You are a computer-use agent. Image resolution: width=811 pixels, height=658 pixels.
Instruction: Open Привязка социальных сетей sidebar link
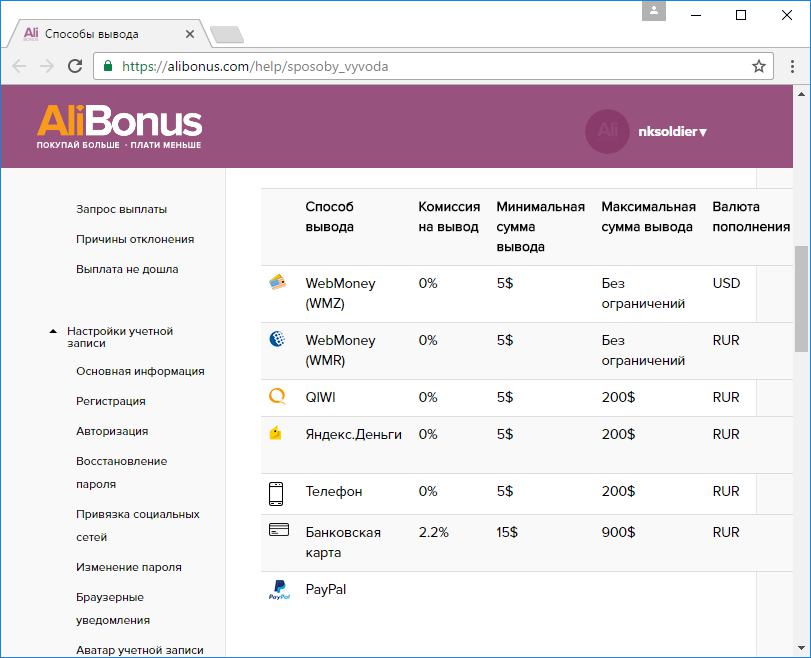138,526
